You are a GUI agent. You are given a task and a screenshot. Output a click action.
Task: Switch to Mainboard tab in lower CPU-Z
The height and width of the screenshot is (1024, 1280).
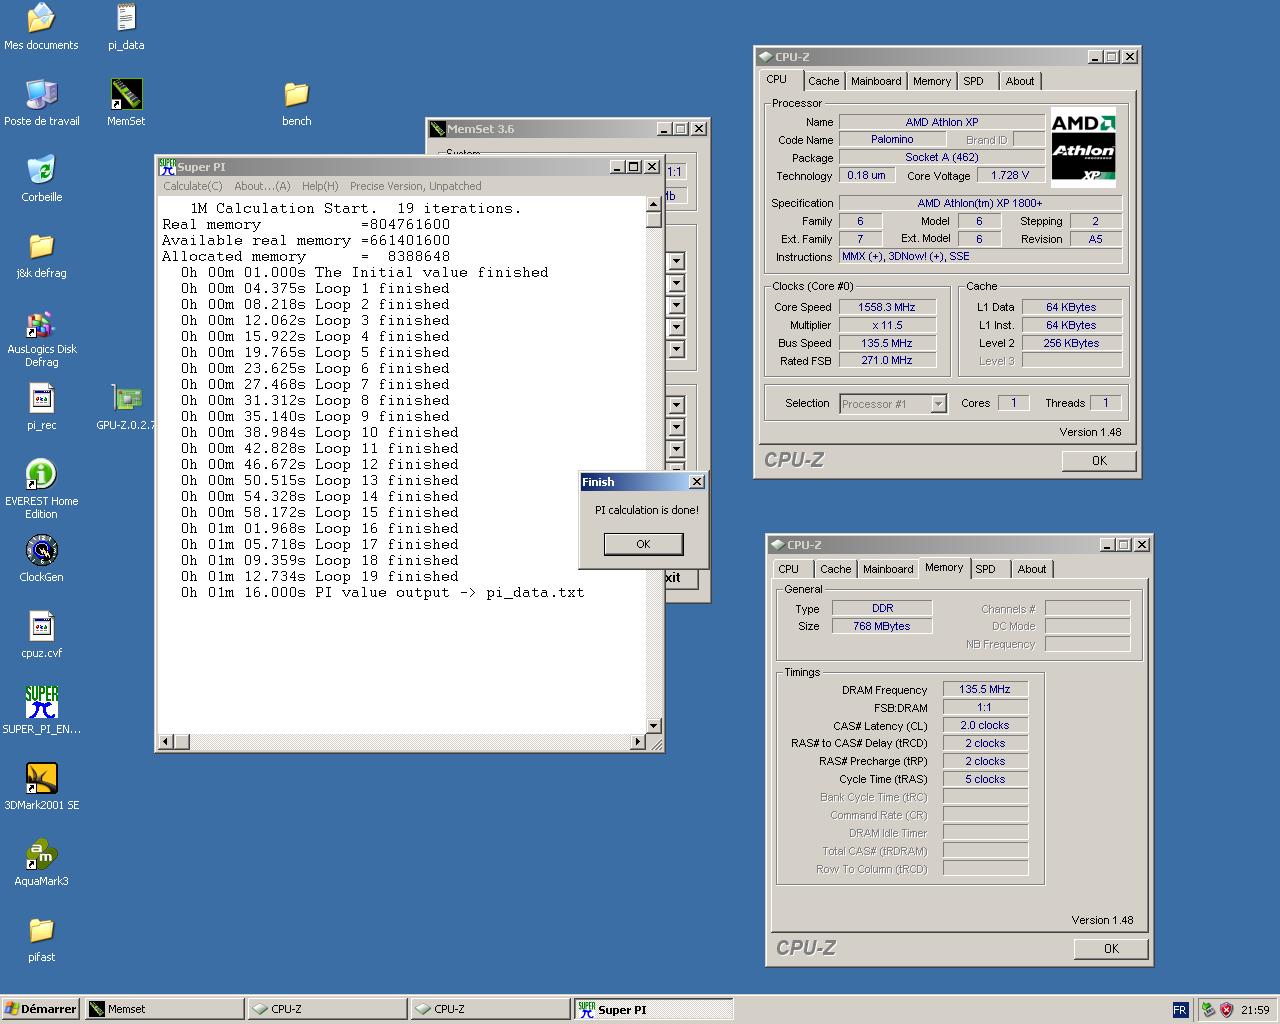click(x=888, y=569)
